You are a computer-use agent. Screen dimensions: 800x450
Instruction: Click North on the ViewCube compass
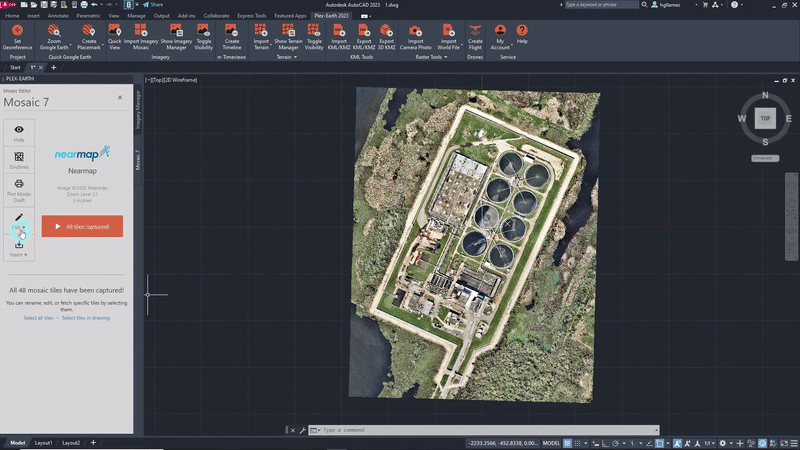(x=765, y=95)
